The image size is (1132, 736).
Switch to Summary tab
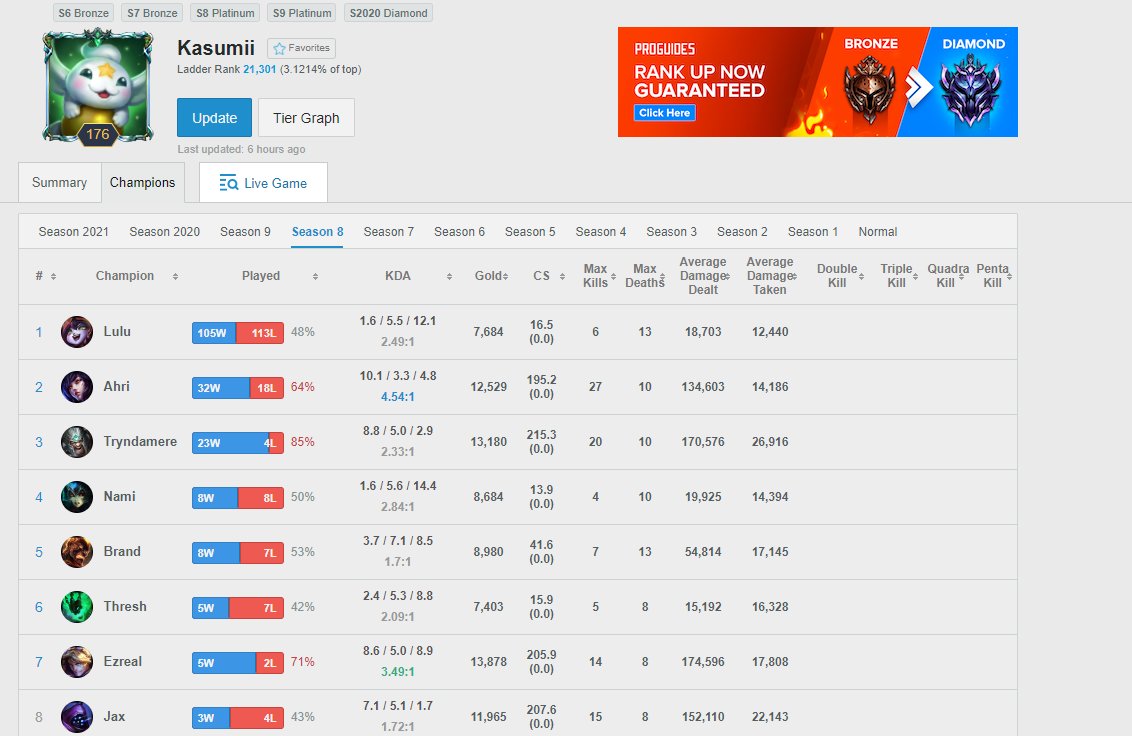[x=59, y=183]
